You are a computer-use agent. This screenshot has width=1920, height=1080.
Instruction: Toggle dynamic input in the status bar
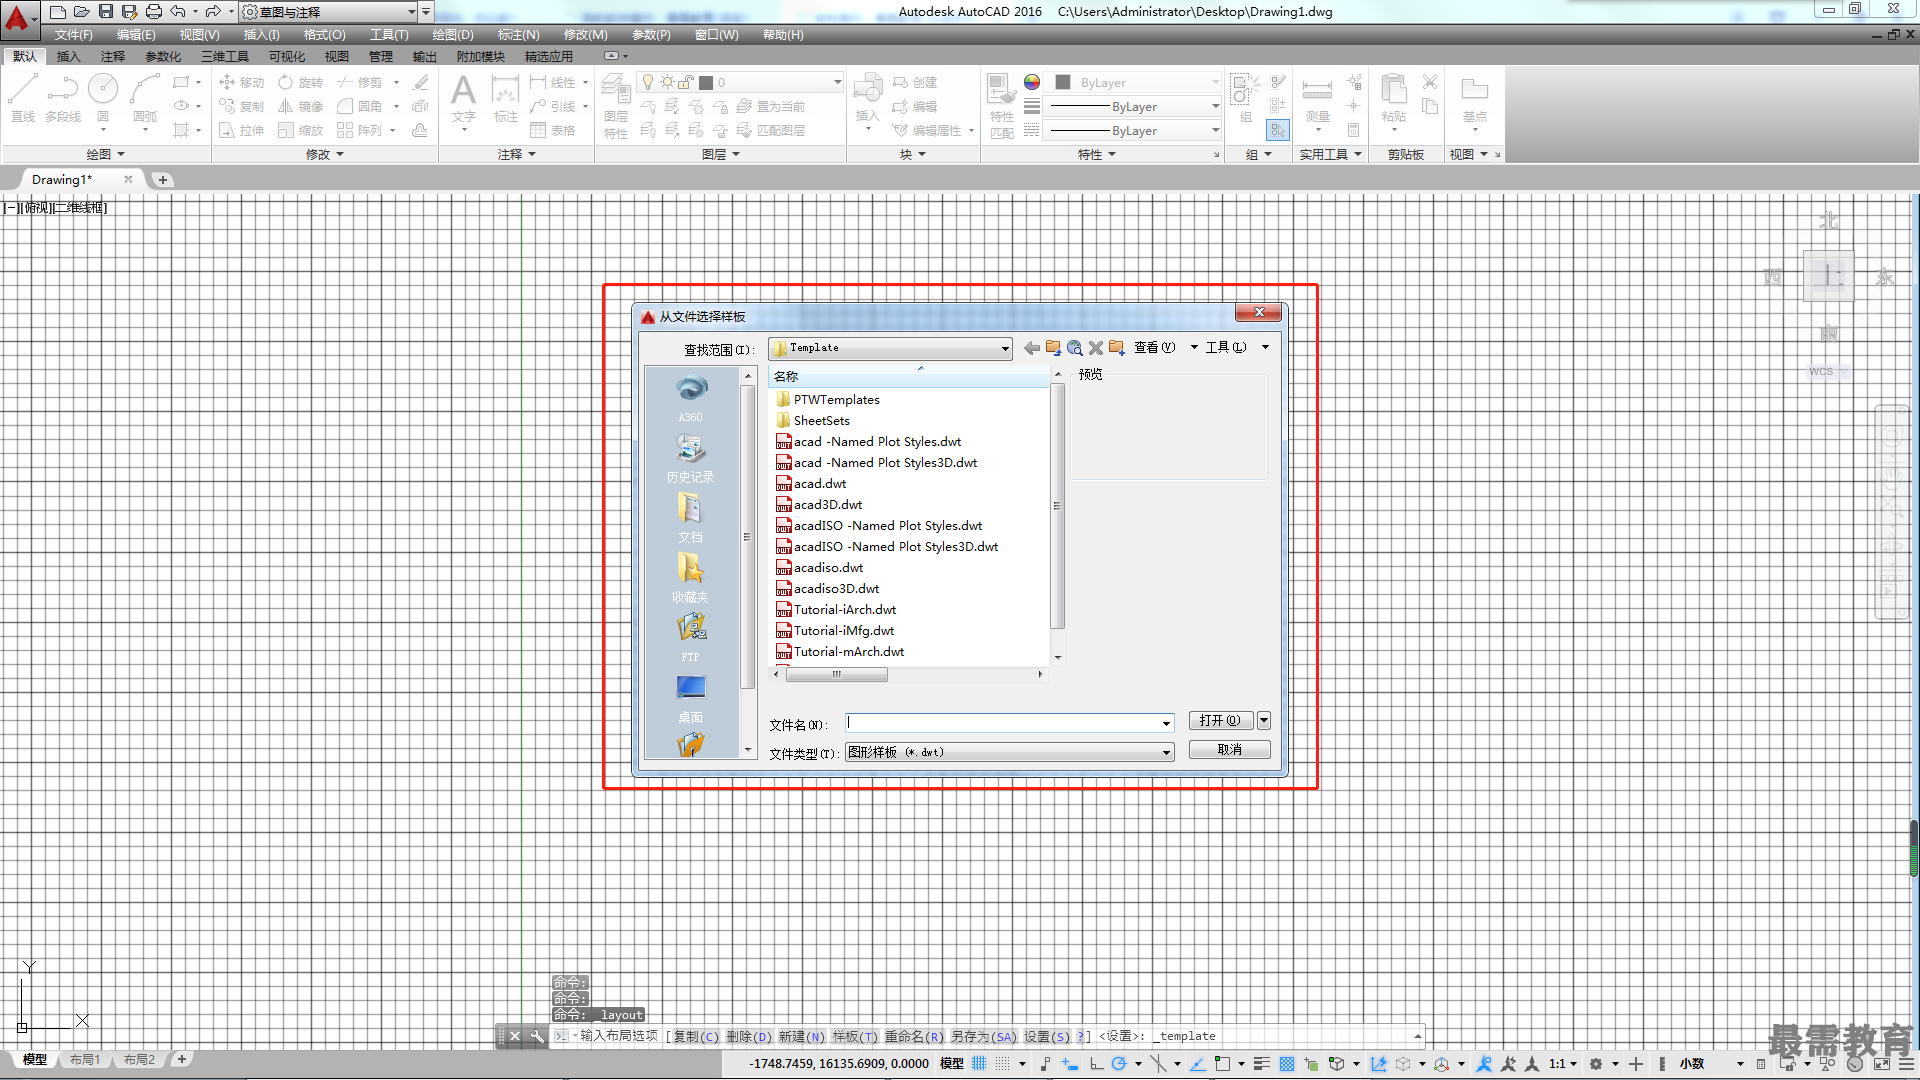[x=1070, y=1064]
